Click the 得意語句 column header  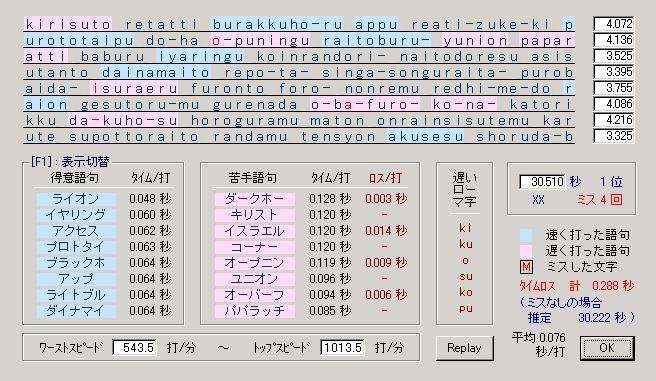click(75, 178)
